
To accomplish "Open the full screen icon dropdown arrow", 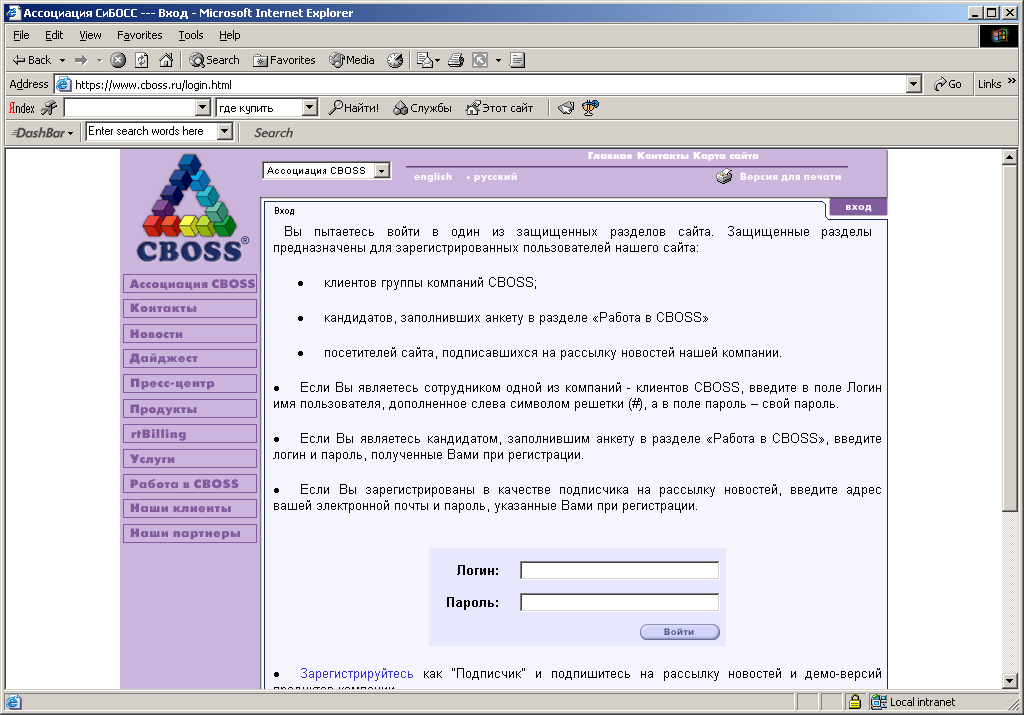I will click(498, 60).
